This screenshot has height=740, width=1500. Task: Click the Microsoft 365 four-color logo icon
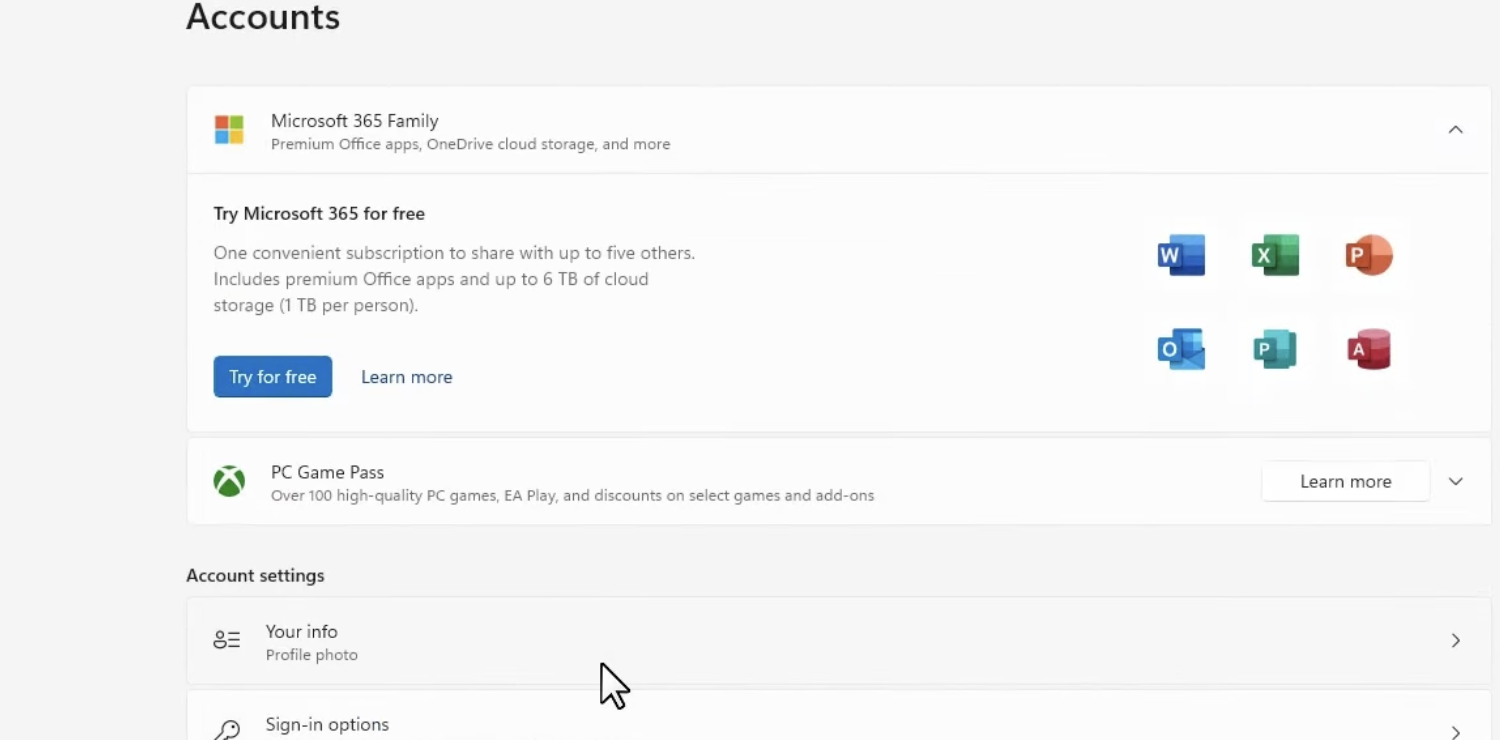(229, 130)
